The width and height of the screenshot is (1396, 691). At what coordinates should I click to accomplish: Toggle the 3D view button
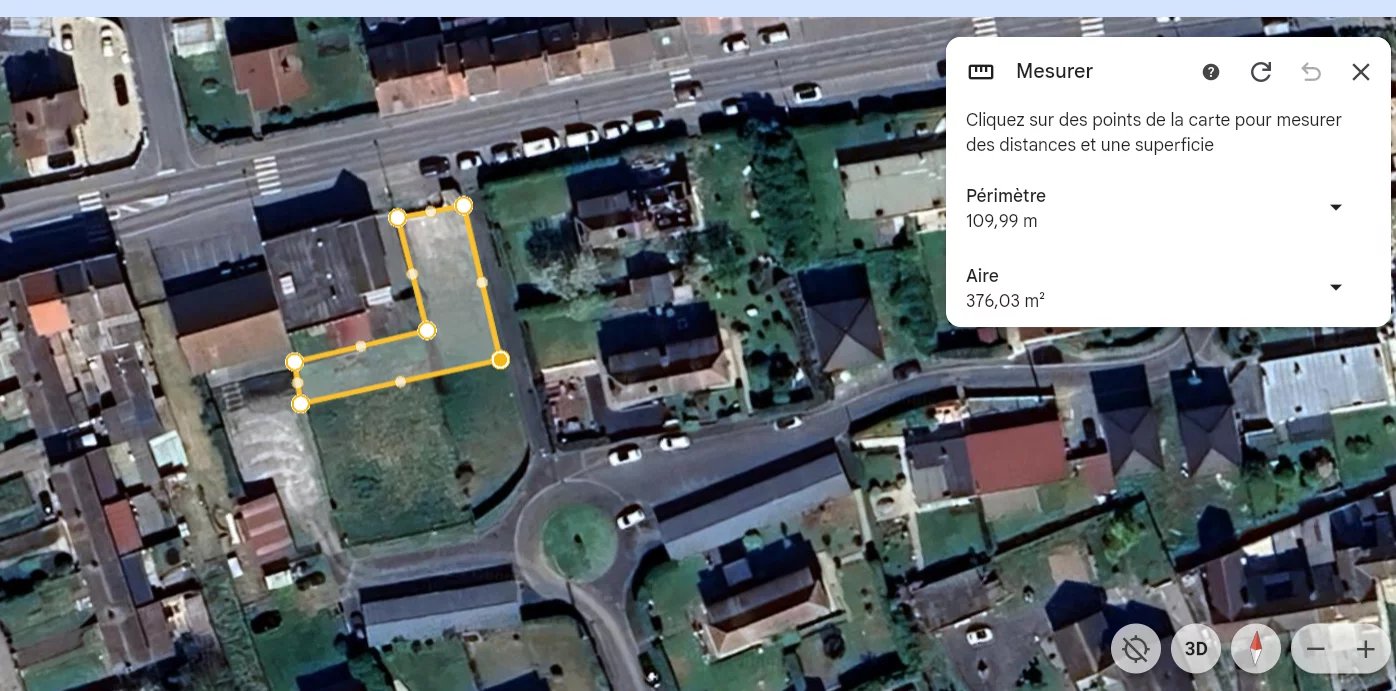click(1196, 649)
